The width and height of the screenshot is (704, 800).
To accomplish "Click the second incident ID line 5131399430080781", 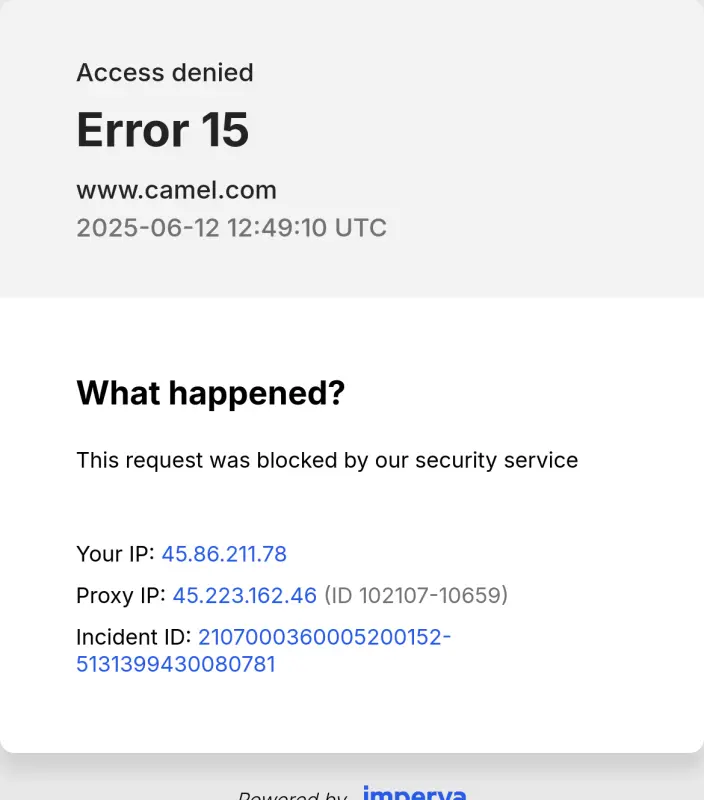I will click(176, 664).
